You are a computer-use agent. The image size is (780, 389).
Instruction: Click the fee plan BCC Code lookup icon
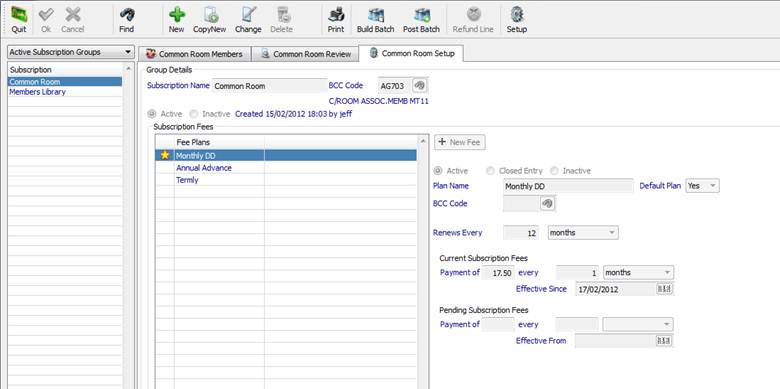(547, 203)
